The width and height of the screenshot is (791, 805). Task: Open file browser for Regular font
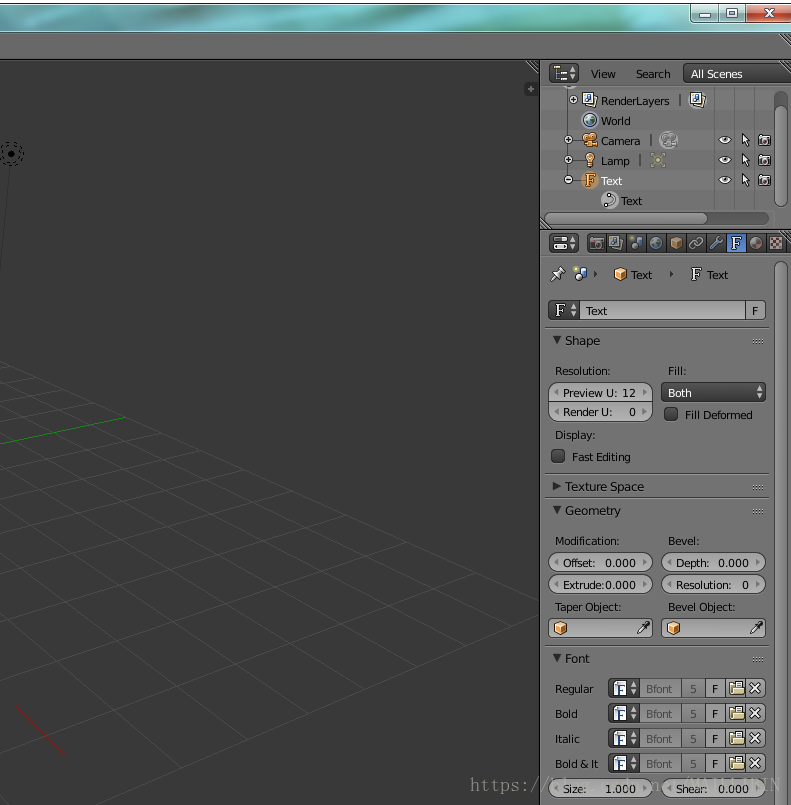tap(736, 688)
